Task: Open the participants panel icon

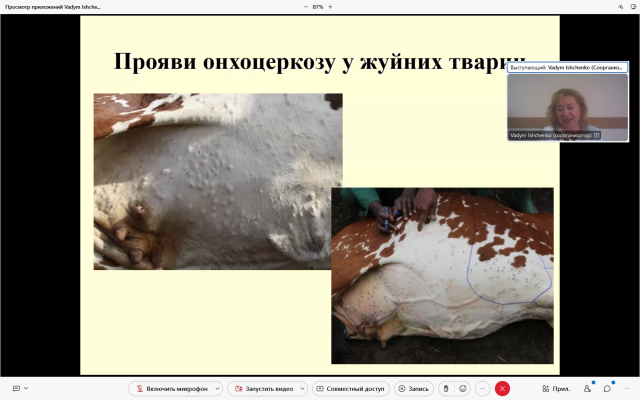Action: (x=587, y=389)
